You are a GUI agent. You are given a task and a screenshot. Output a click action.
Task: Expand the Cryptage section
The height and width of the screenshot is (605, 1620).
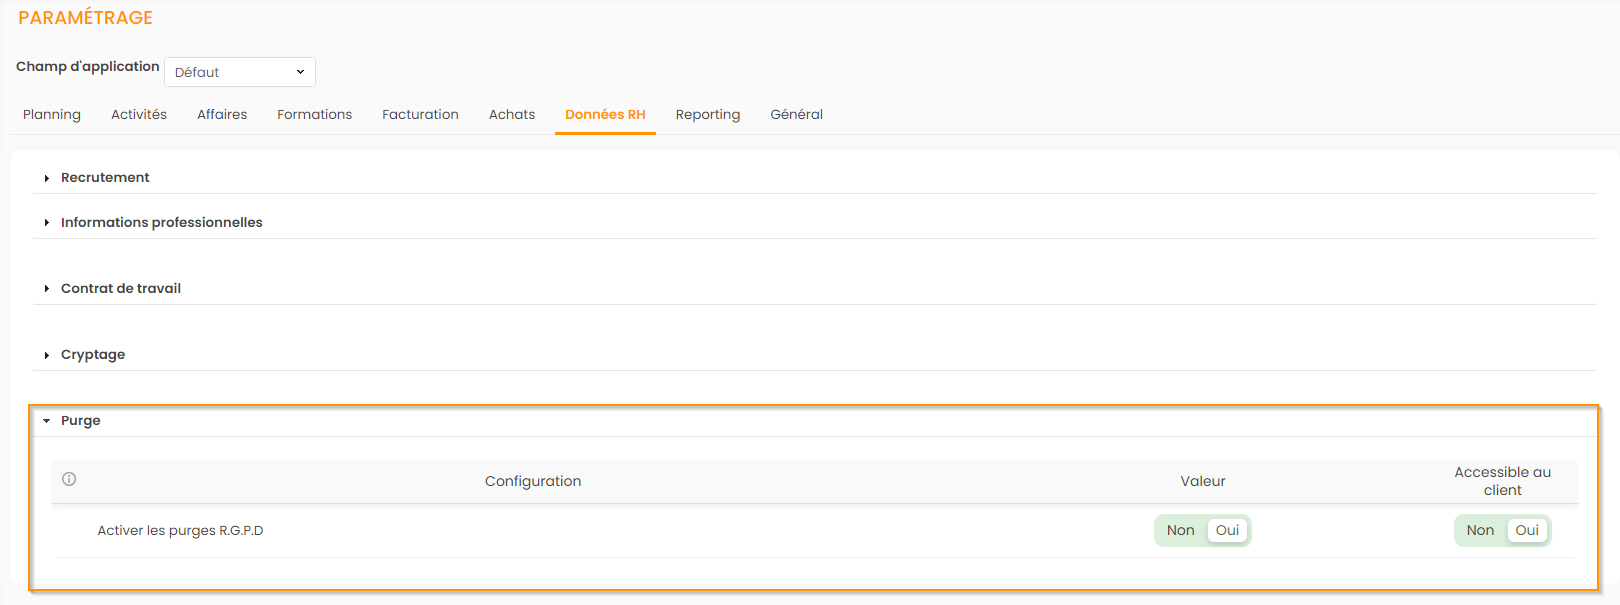click(92, 355)
